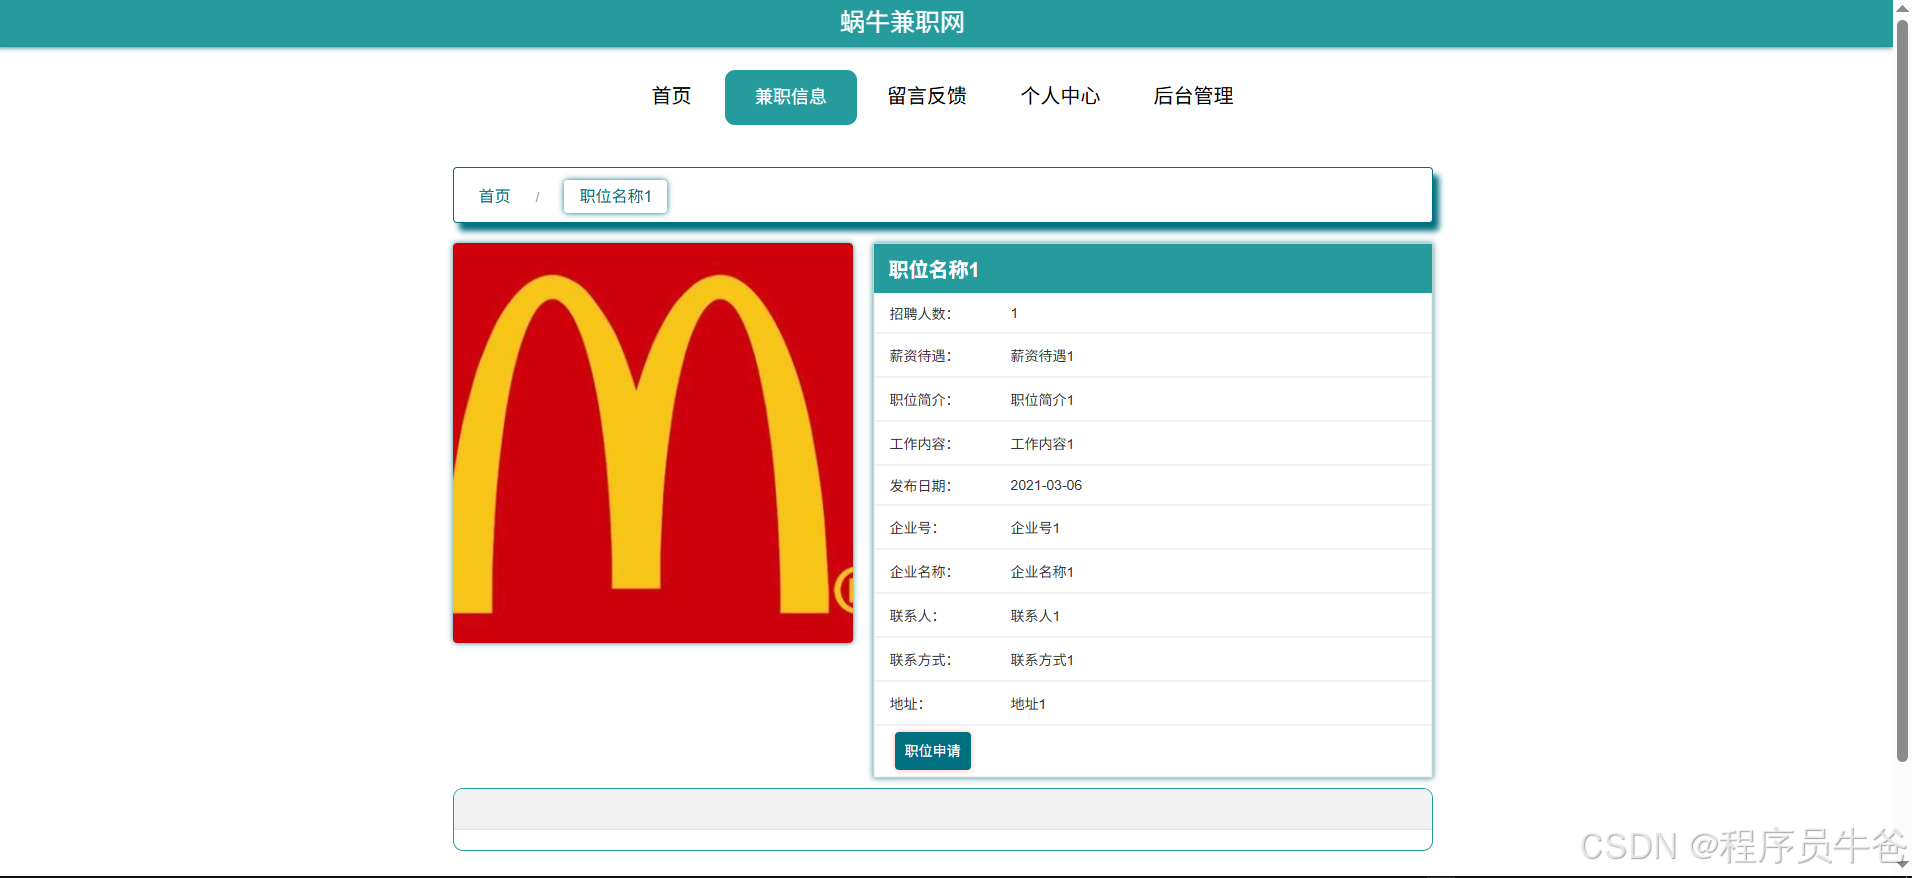Click the 企业名称 label
The height and width of the screenshot is (878, 1912).
(920, 572)
